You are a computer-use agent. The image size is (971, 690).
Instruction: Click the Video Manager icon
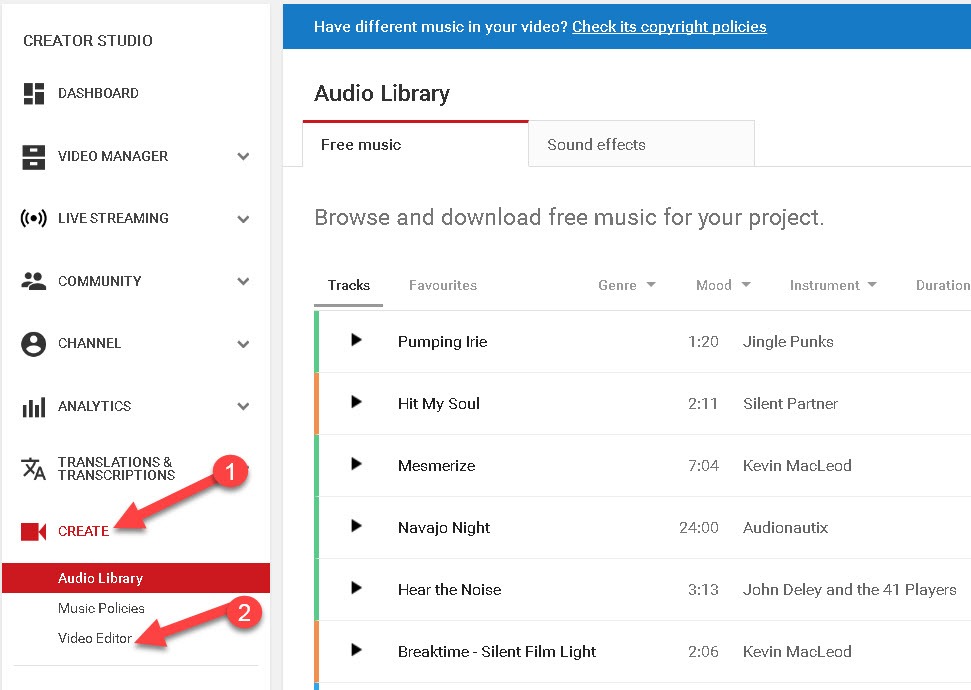click(x=34, y=157)
